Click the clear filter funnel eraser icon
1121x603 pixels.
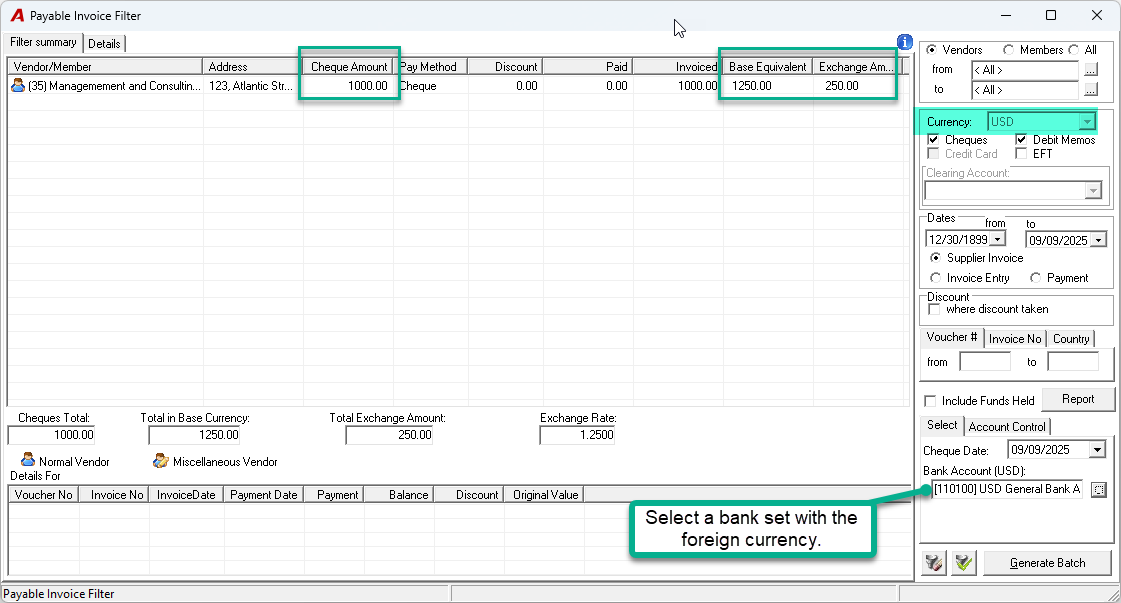tap(934, 563)
